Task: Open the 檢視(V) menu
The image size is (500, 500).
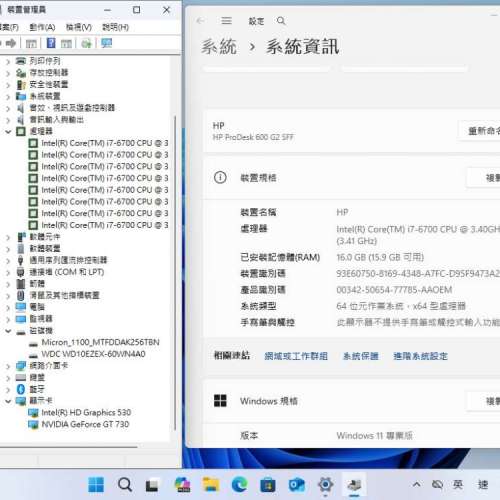Action: [79, 27]
